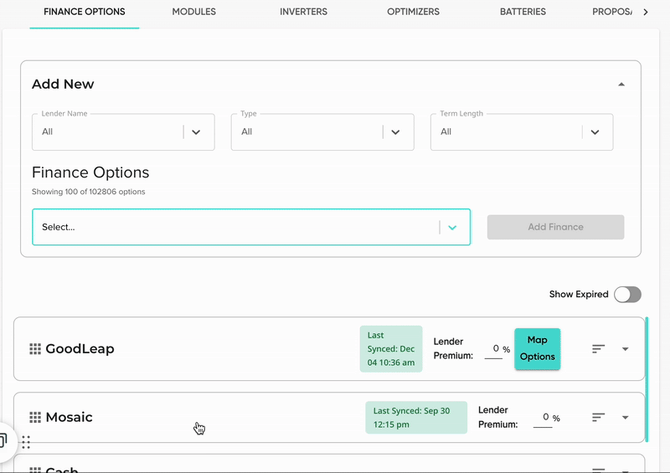Expand the Mosaic lender row
Viewport: 670px width, 473px height.
coord(626,417)
